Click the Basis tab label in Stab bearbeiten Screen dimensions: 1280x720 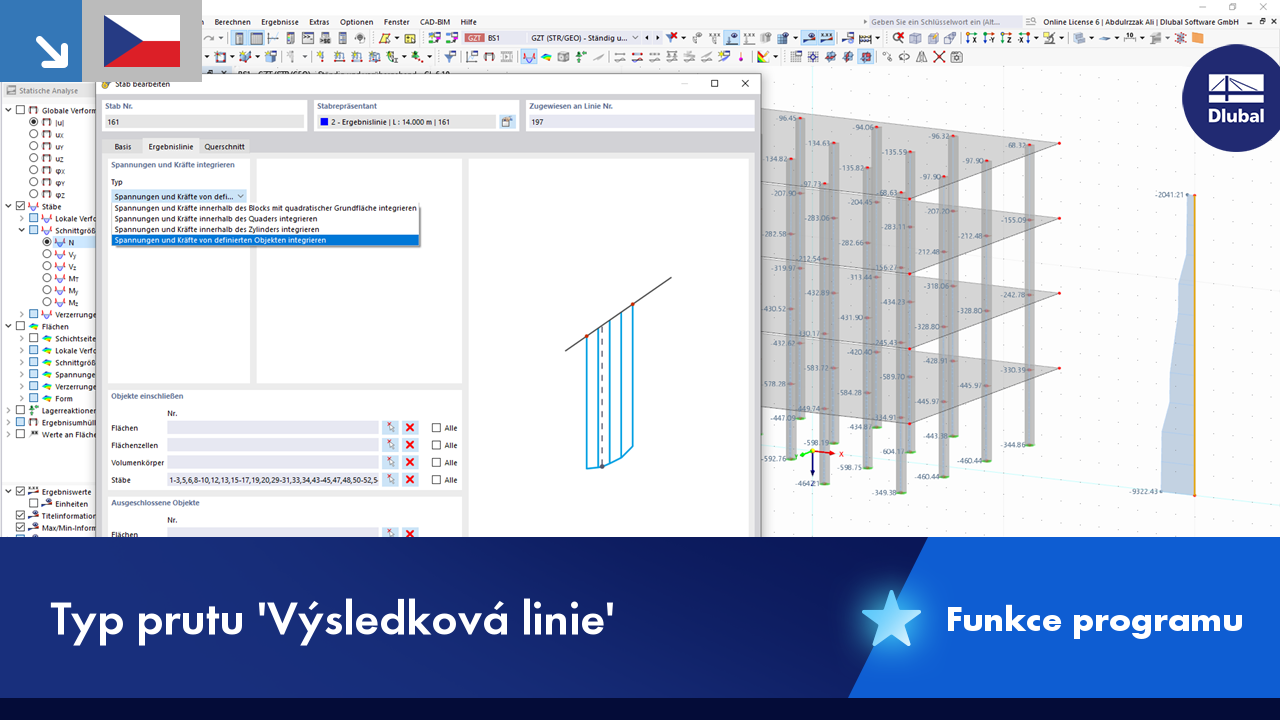click(122, 146)
